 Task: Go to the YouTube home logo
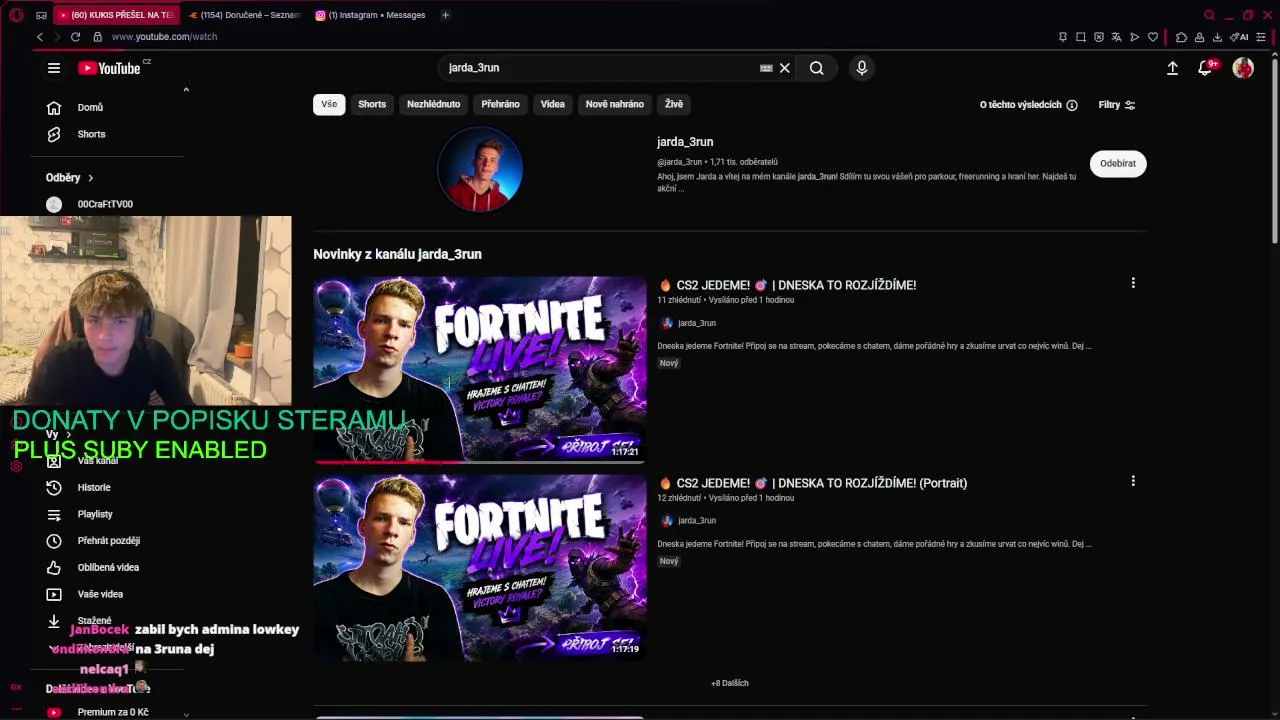coord(110,68)
